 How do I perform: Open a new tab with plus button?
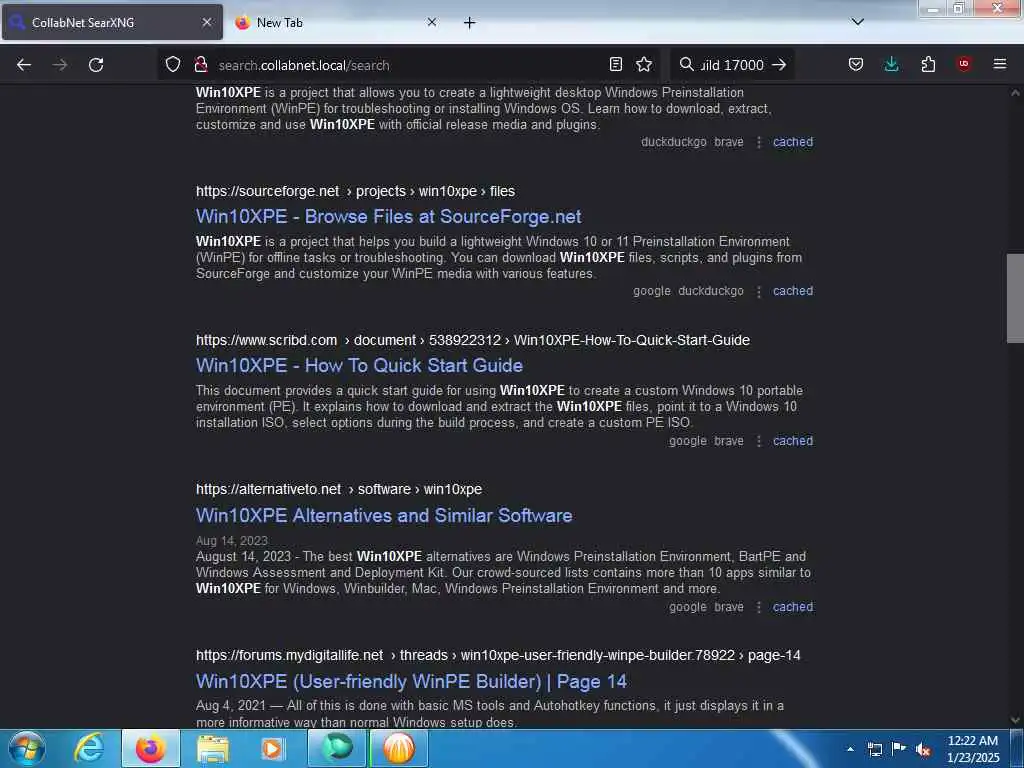point(470,23)
